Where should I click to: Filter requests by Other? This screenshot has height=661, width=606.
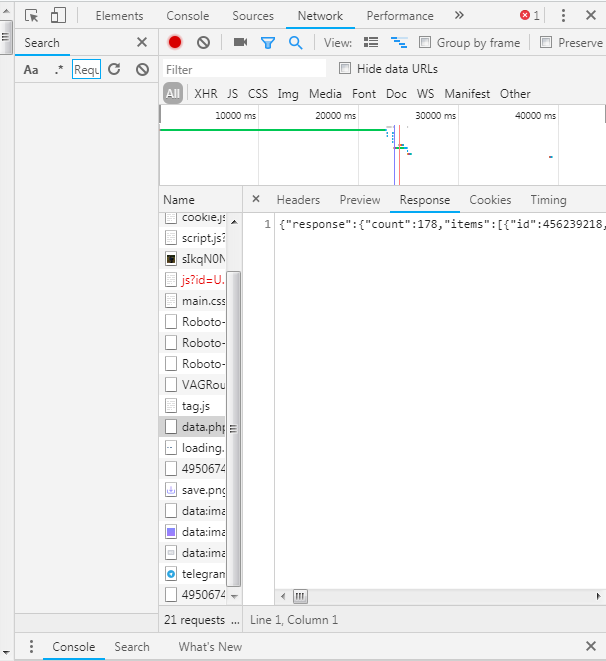pos(515,94)
